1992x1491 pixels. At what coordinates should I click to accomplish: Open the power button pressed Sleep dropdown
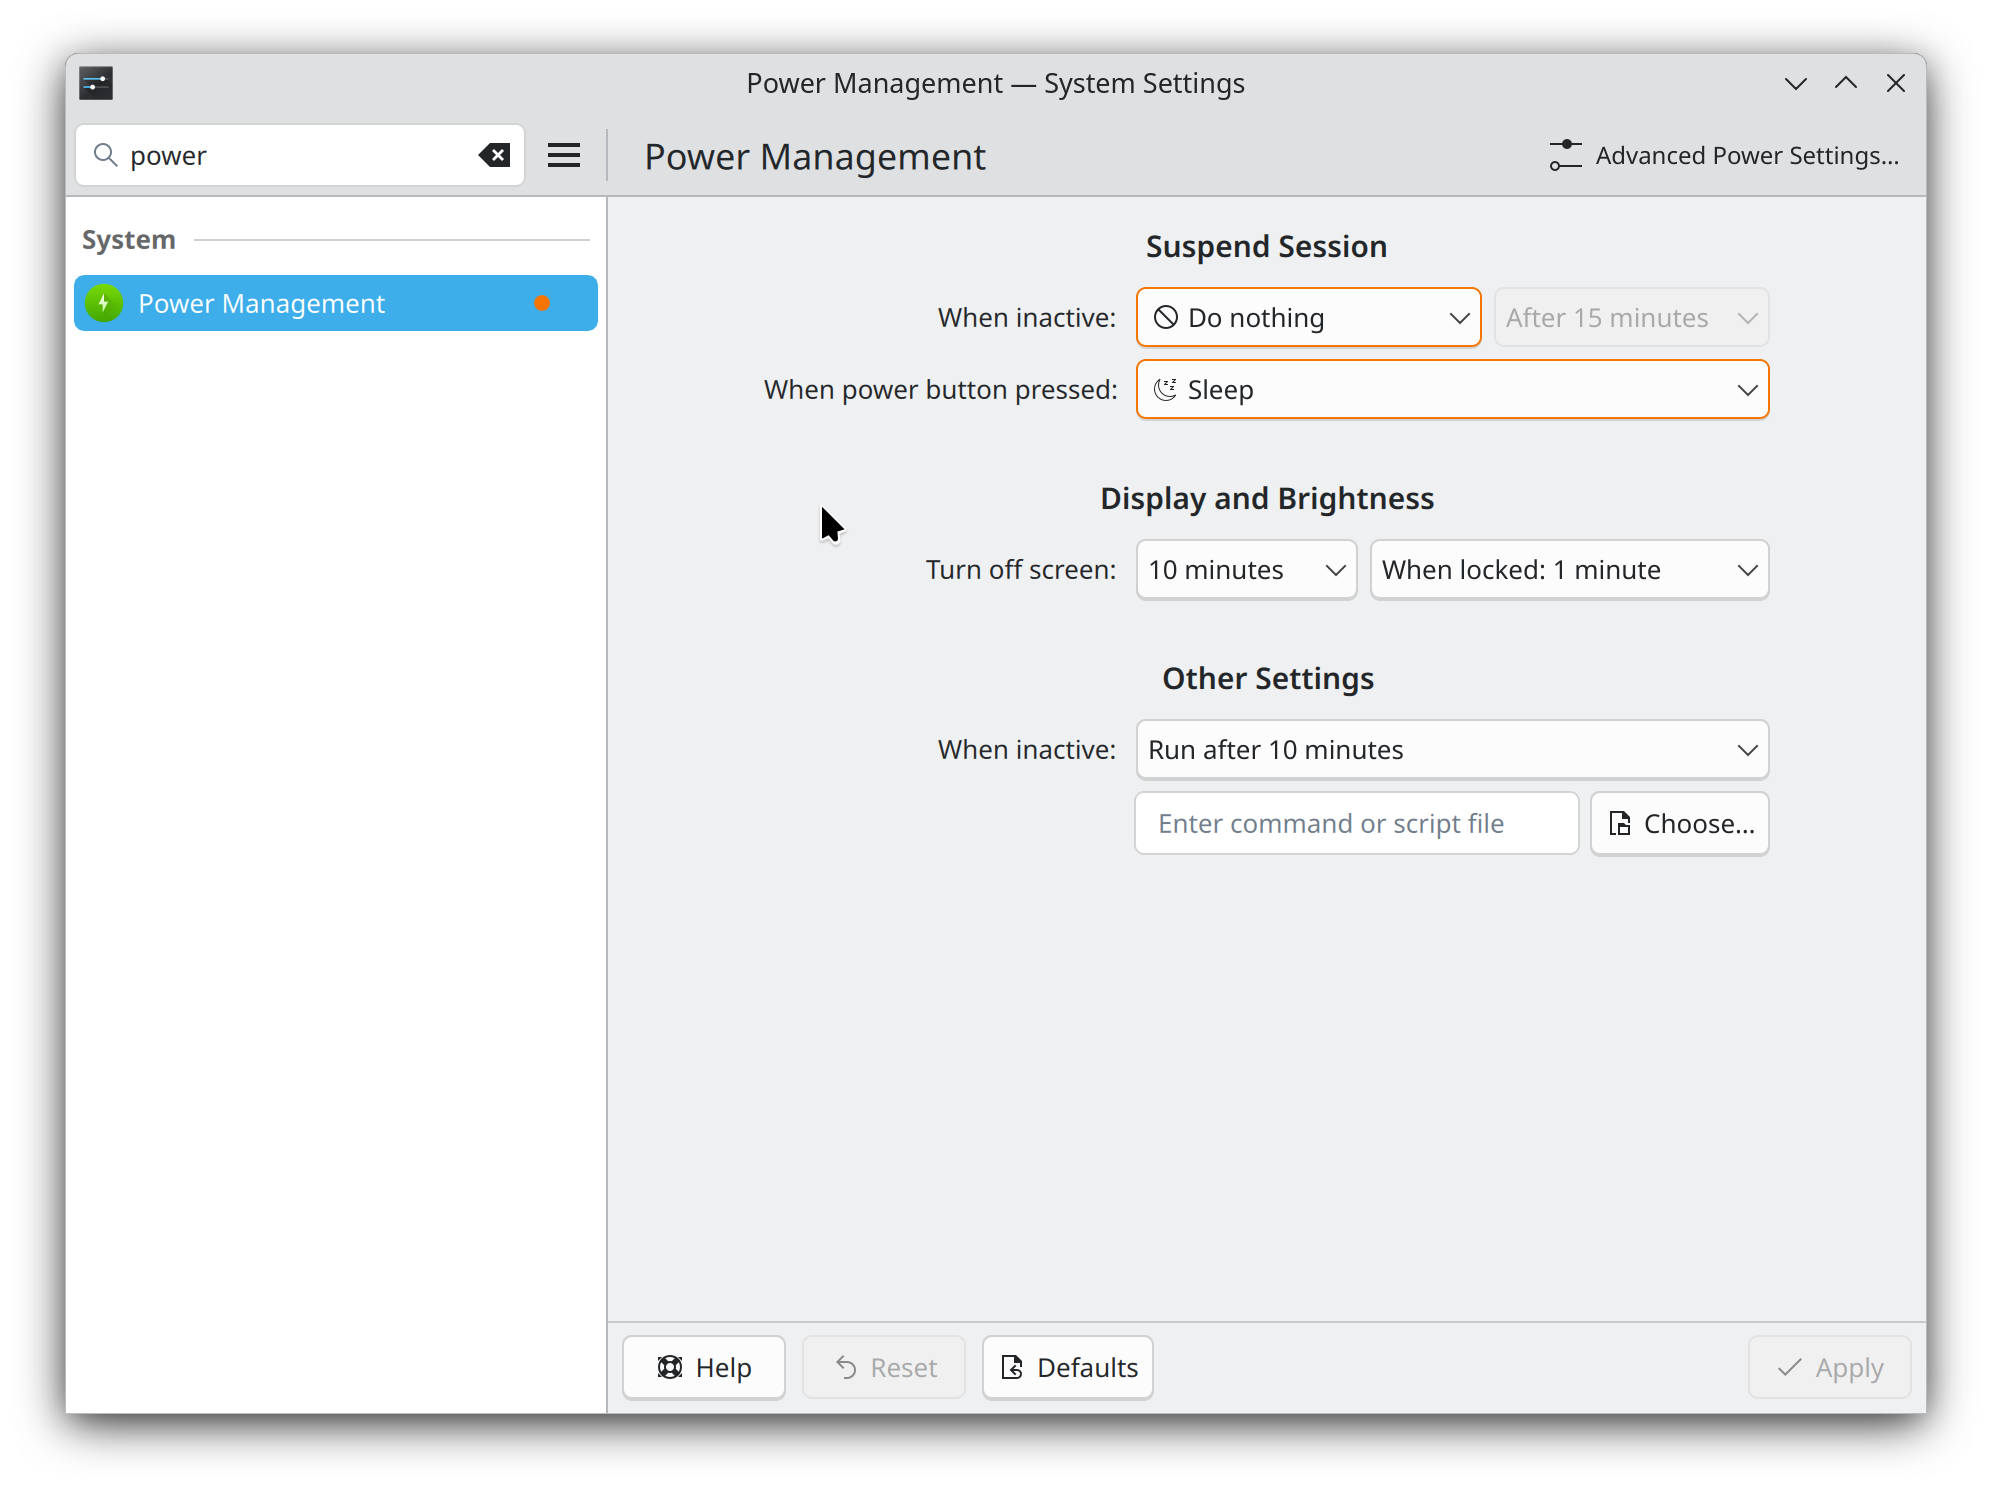[1452, 389]
